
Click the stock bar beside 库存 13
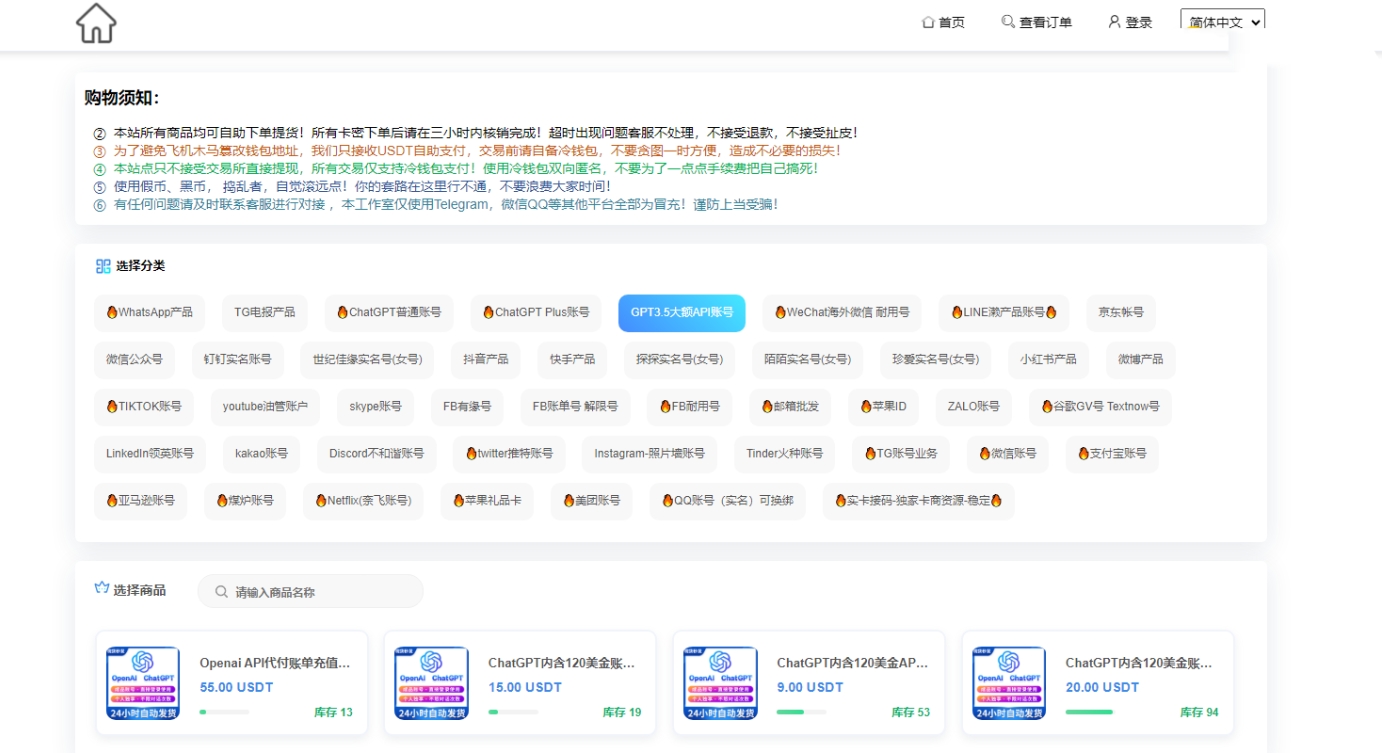(x=224, y=712)
